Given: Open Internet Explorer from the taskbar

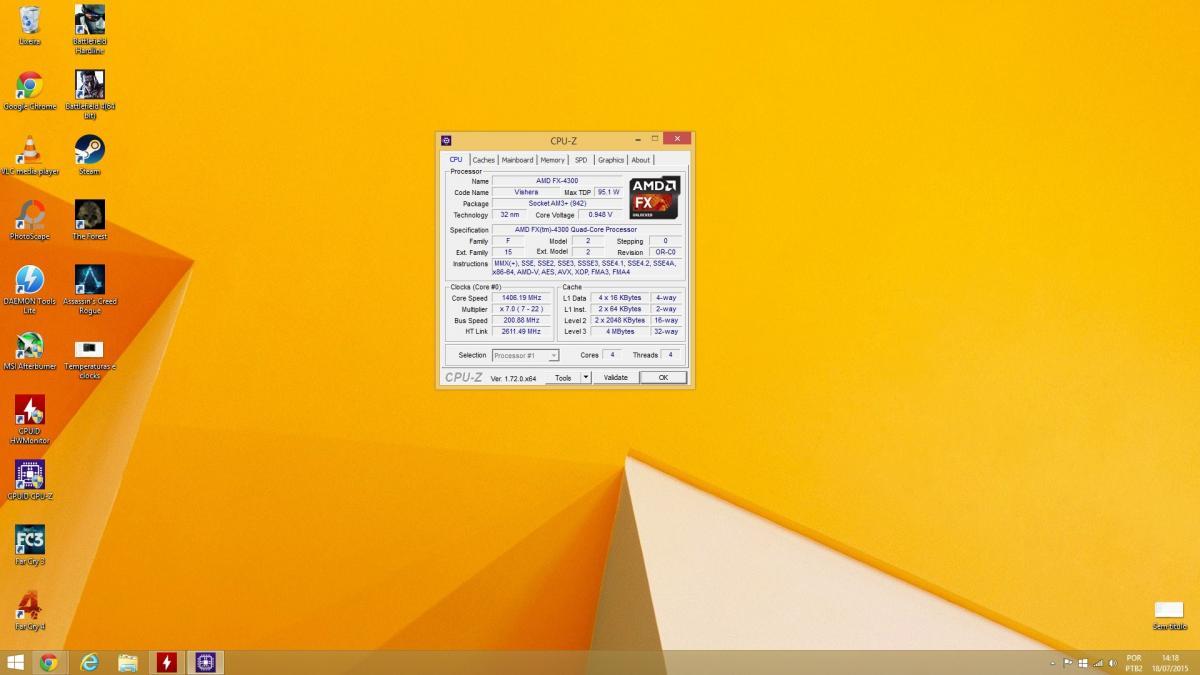Looking at the screenshot, I should click(x=89, y=662).
